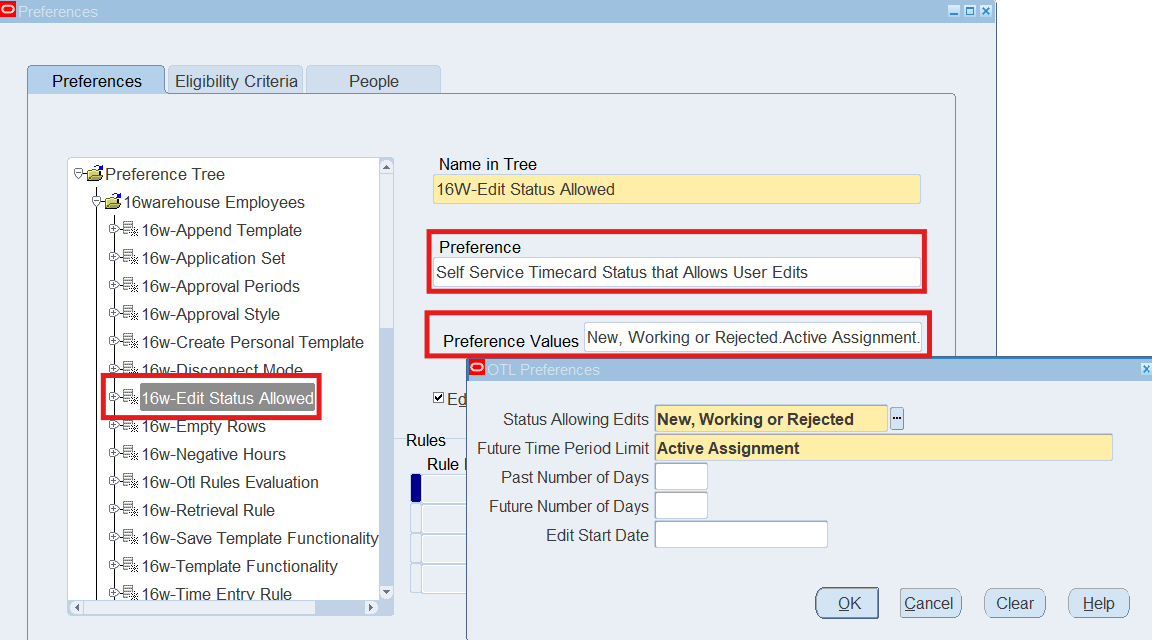Select 16w-Otl Rules Evaluation in tree
Viewport: 1152px width, 640px height.
(x=230, y=482)
